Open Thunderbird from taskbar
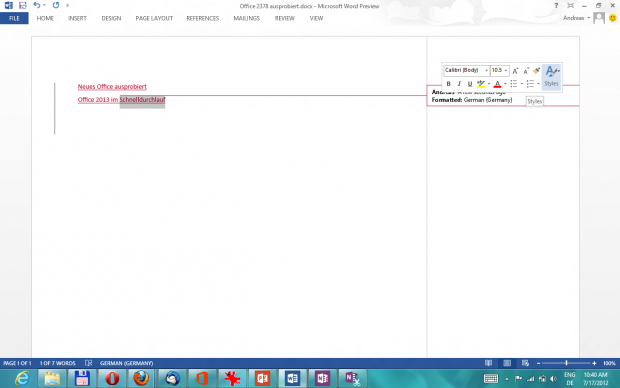Viewport: 620px width, 388px height. pos(172,379)
